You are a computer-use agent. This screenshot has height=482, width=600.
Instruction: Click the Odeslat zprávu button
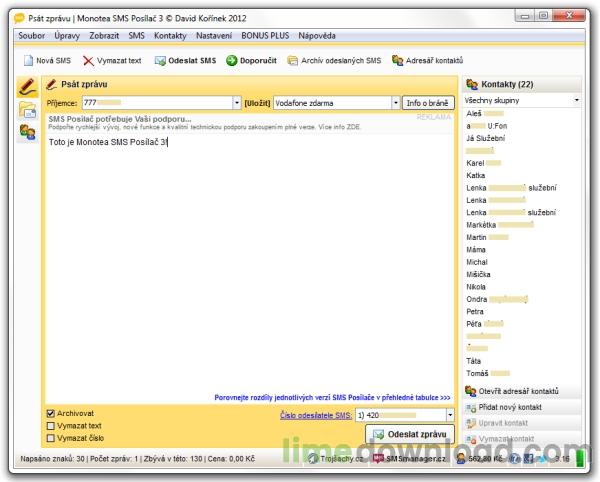tap(410, 434)
